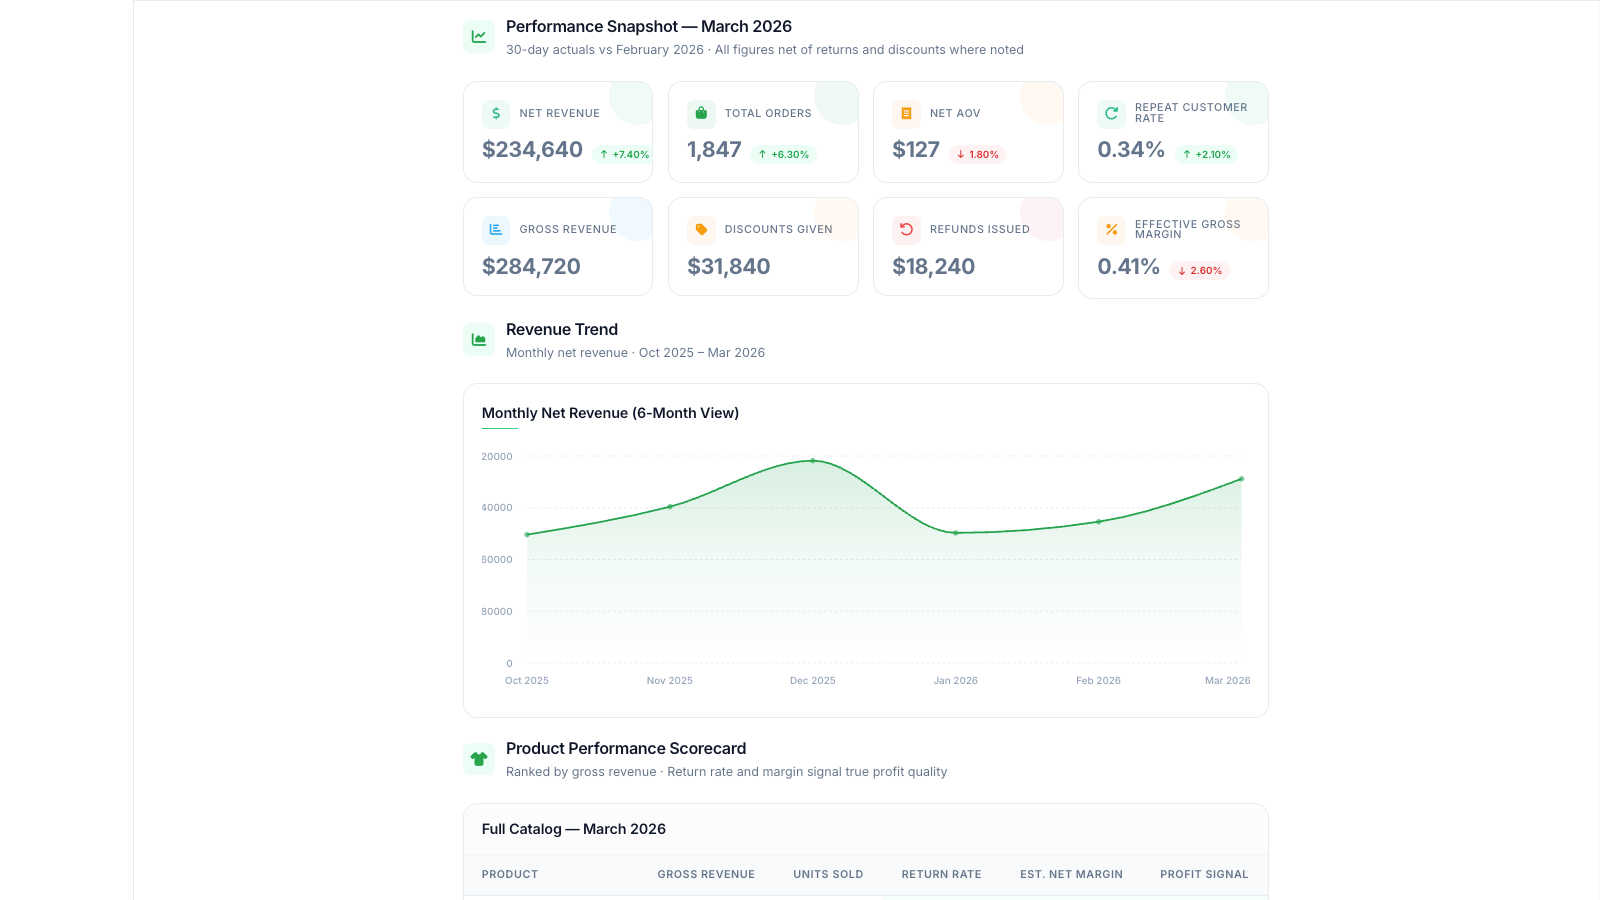Sort by the Gross Revenue column header

(x=706, y=875)
